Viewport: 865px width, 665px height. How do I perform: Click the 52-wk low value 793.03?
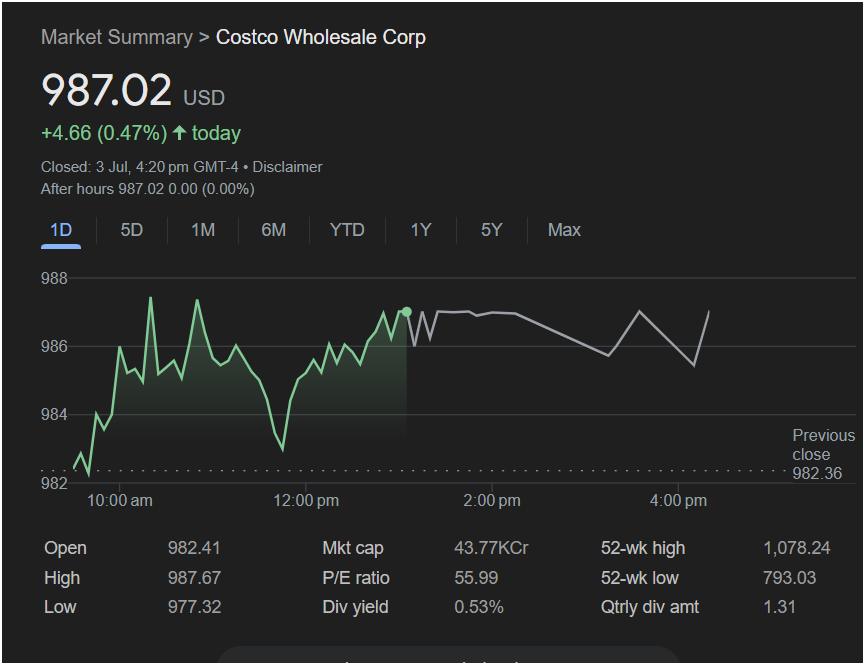789,578
